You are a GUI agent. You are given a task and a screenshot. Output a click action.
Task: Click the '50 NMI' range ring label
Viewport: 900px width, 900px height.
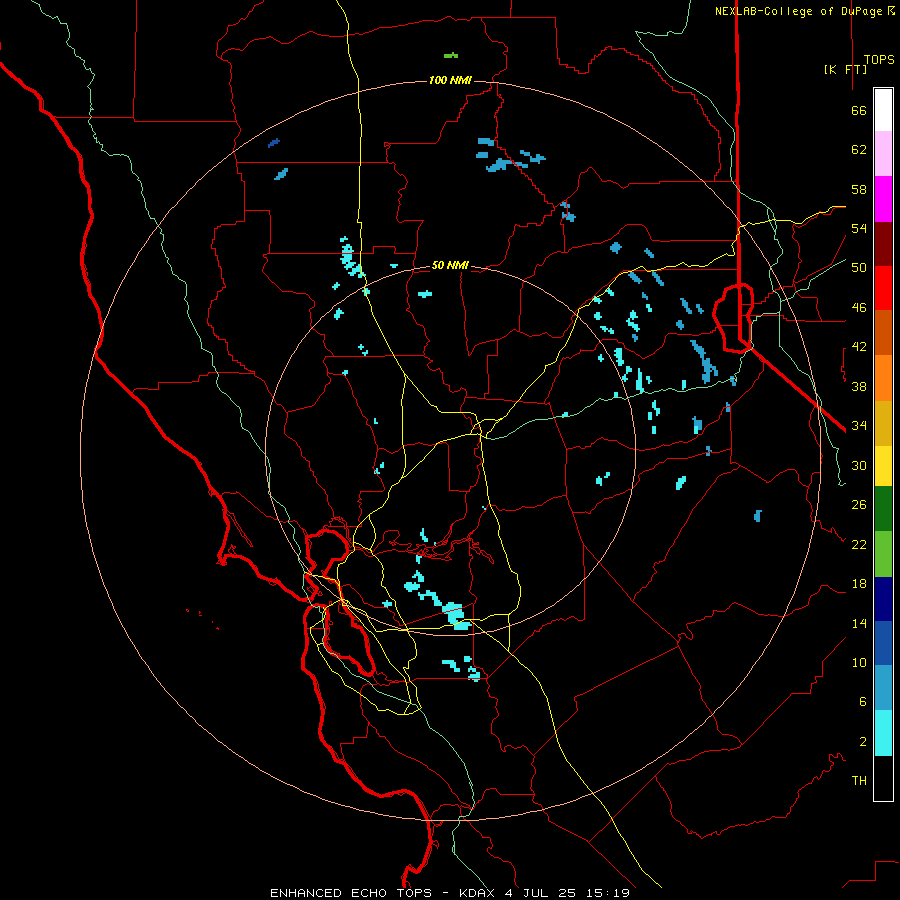[450, 265]
